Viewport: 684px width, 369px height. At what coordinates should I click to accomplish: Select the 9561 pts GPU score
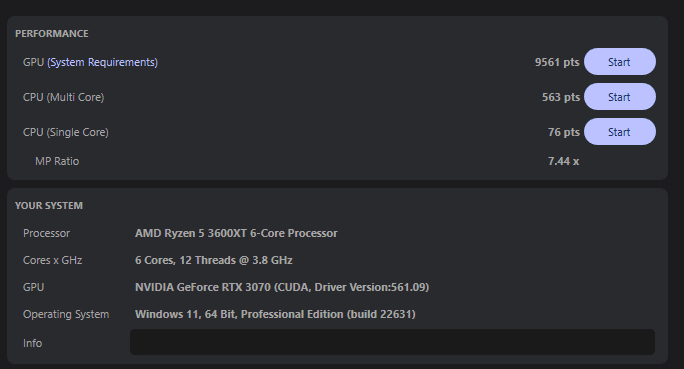[557, 62]
